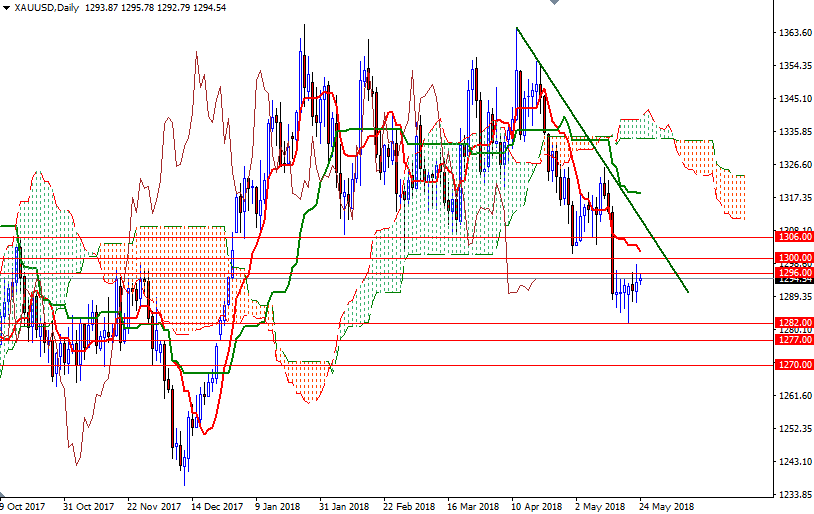Image resolution: width=814 pixels, height=514 pixels.
Task: Click the 1363.60 value on price axis
Action: pos(794,33)
